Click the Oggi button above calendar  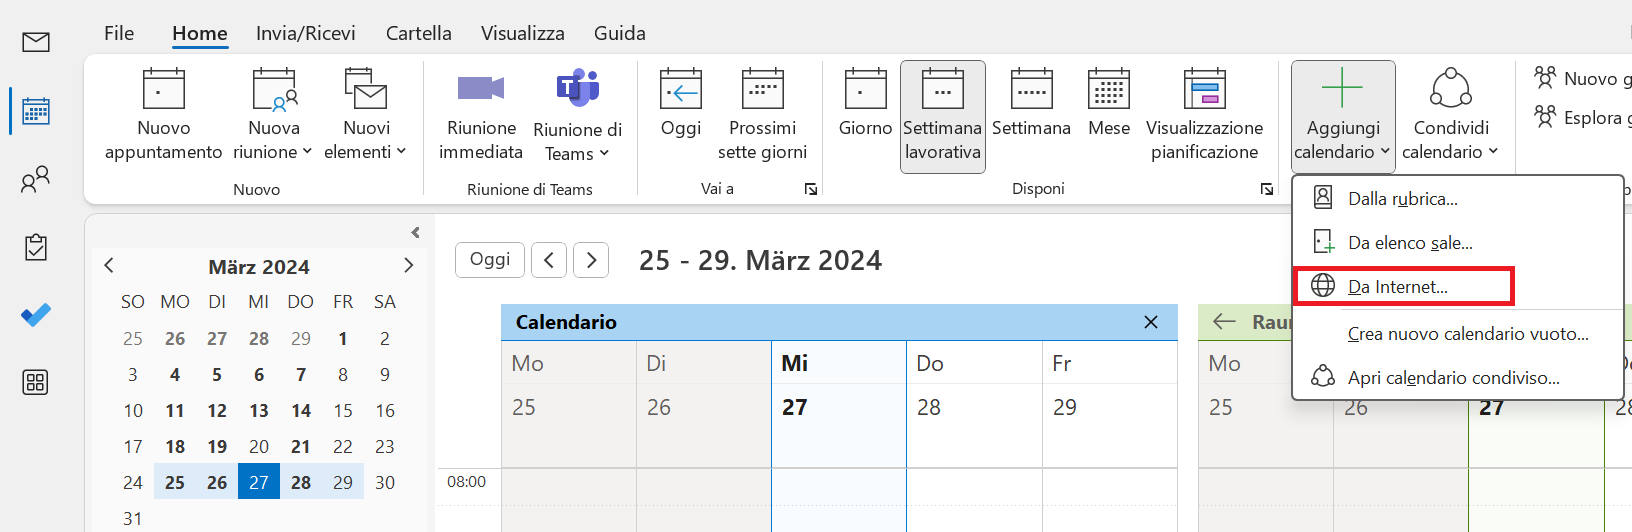[x=490, y=260]
